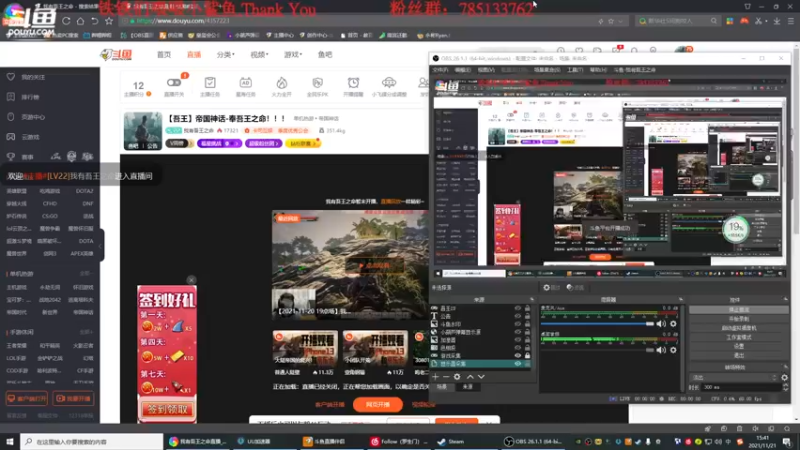Open 鱼吧 in the Douyu navigation
This screenshot has height=450, width=800.
click(325, 55)
